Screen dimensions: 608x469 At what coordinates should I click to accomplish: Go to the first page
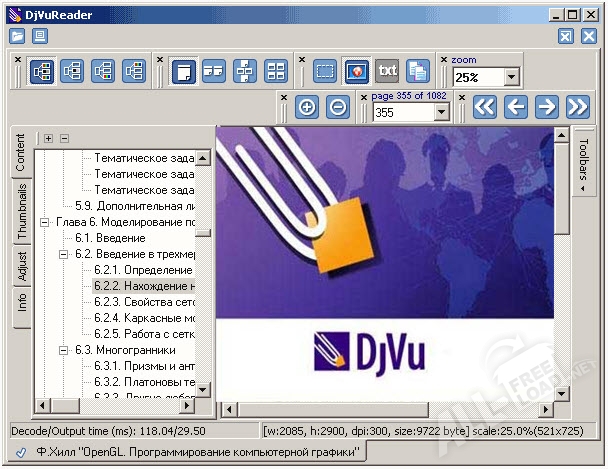(x=485, y=107)
